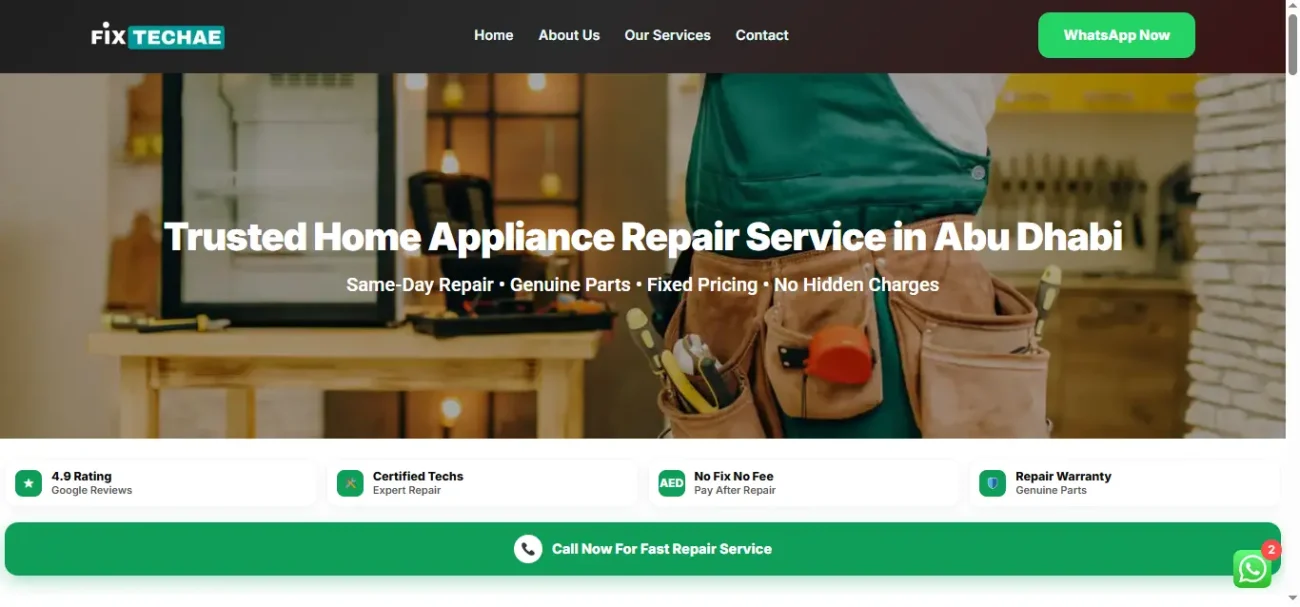1300x607 pixels.
Task: Select the No Fix No Fee card
Action: 804,483
